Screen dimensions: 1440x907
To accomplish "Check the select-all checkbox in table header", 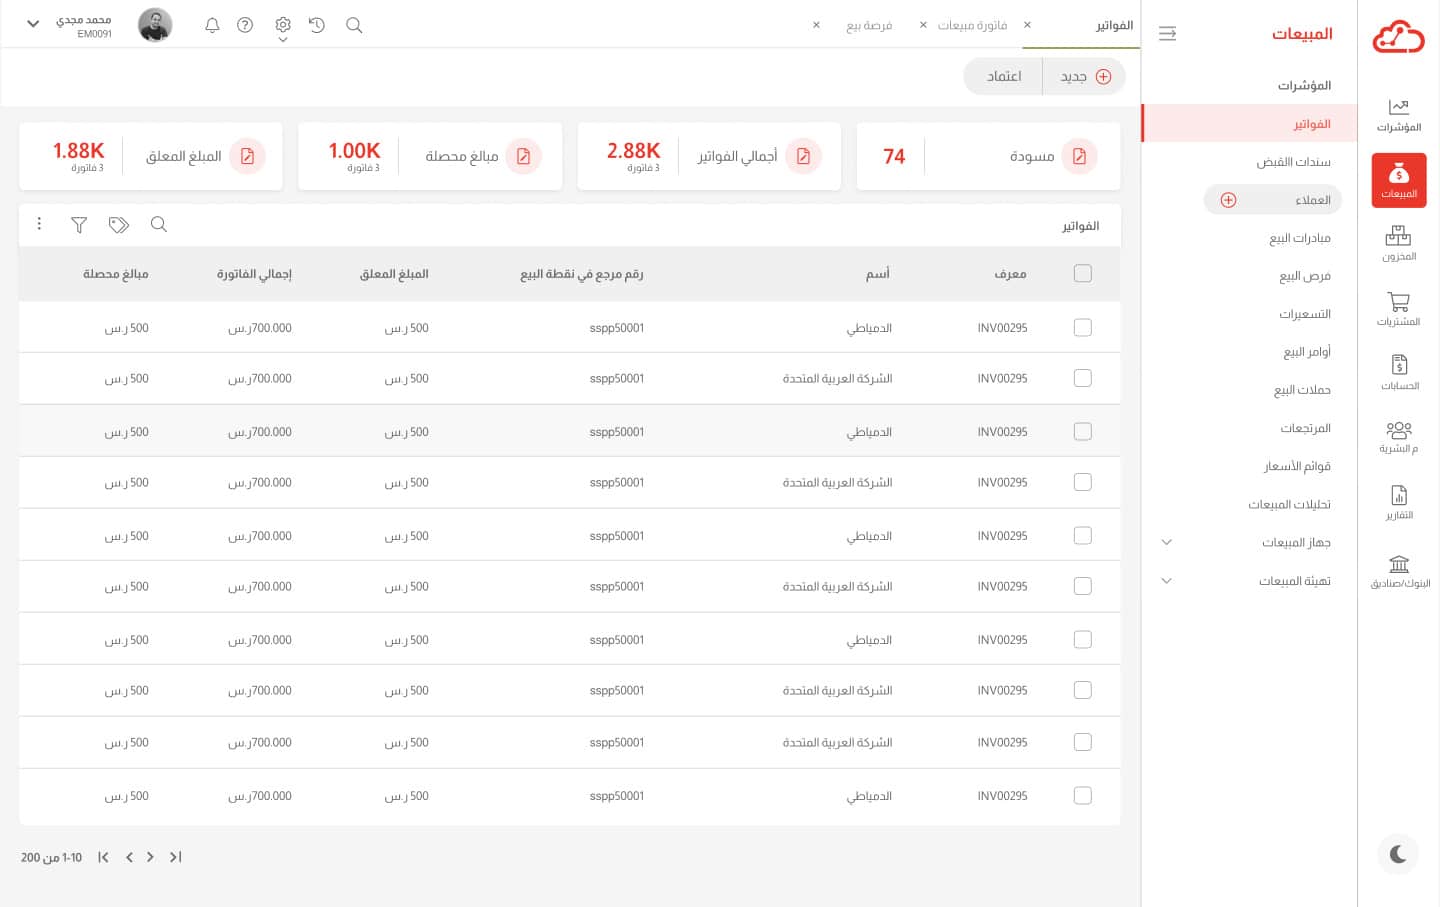I will (1082, 273).
